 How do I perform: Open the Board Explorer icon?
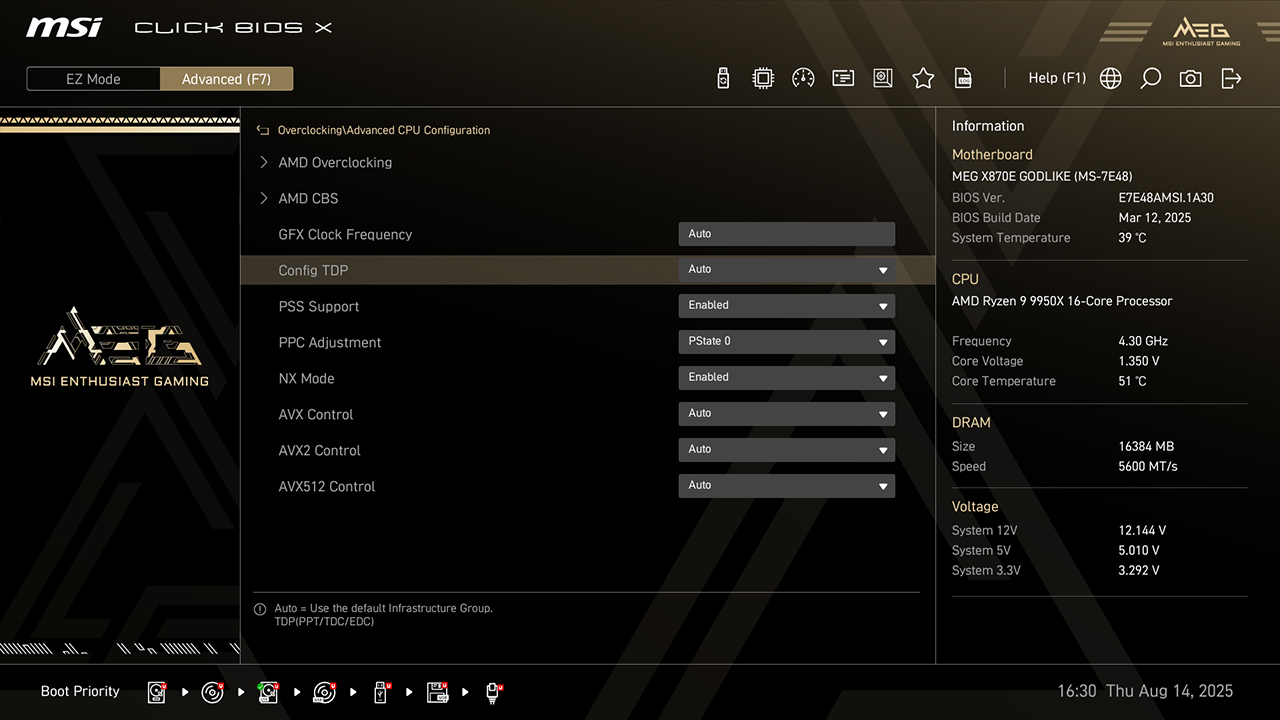883,78
